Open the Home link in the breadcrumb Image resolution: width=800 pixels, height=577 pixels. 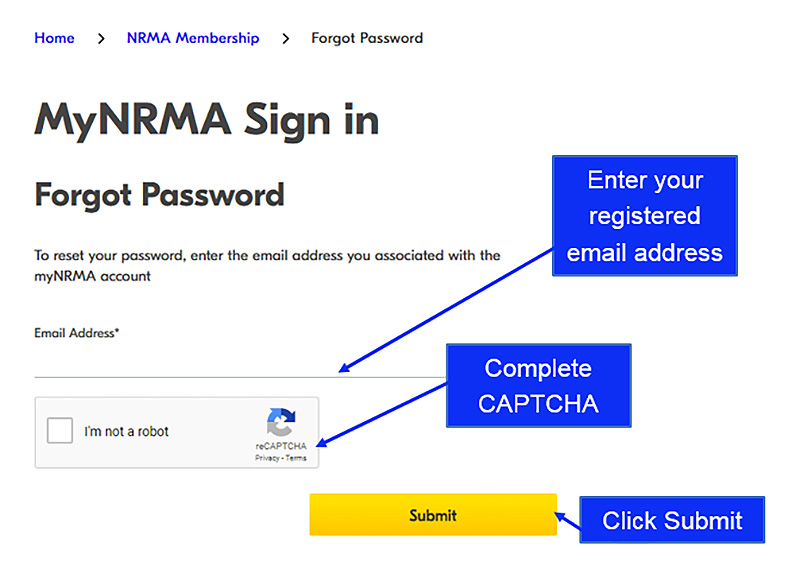tap(54, 38)
